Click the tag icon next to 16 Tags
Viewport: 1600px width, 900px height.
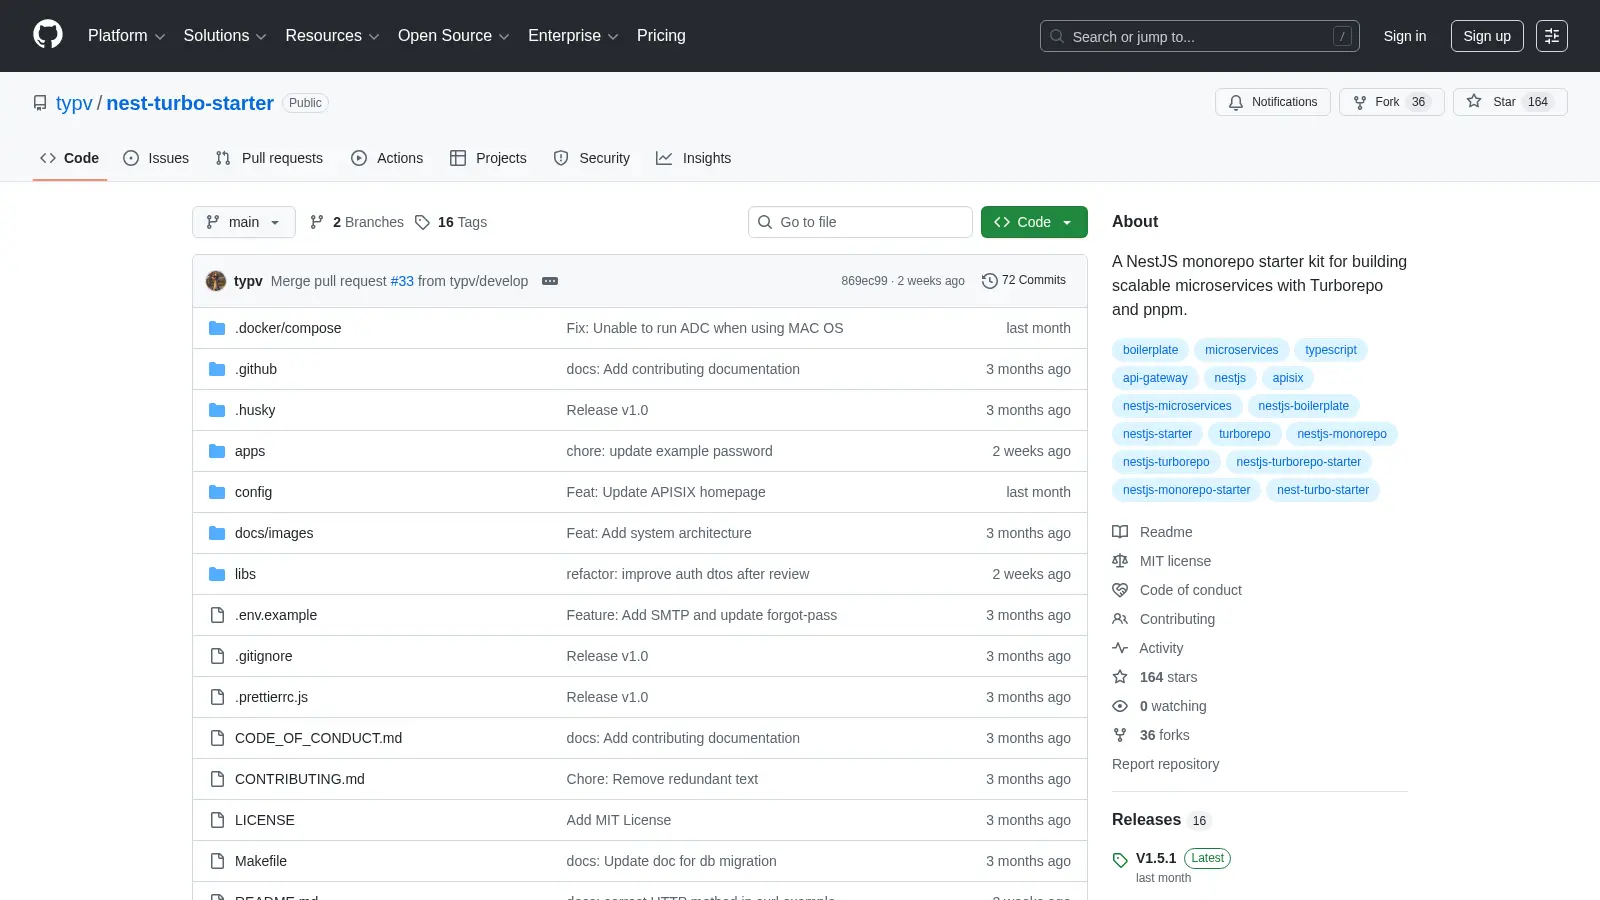[x=423, y=222]
